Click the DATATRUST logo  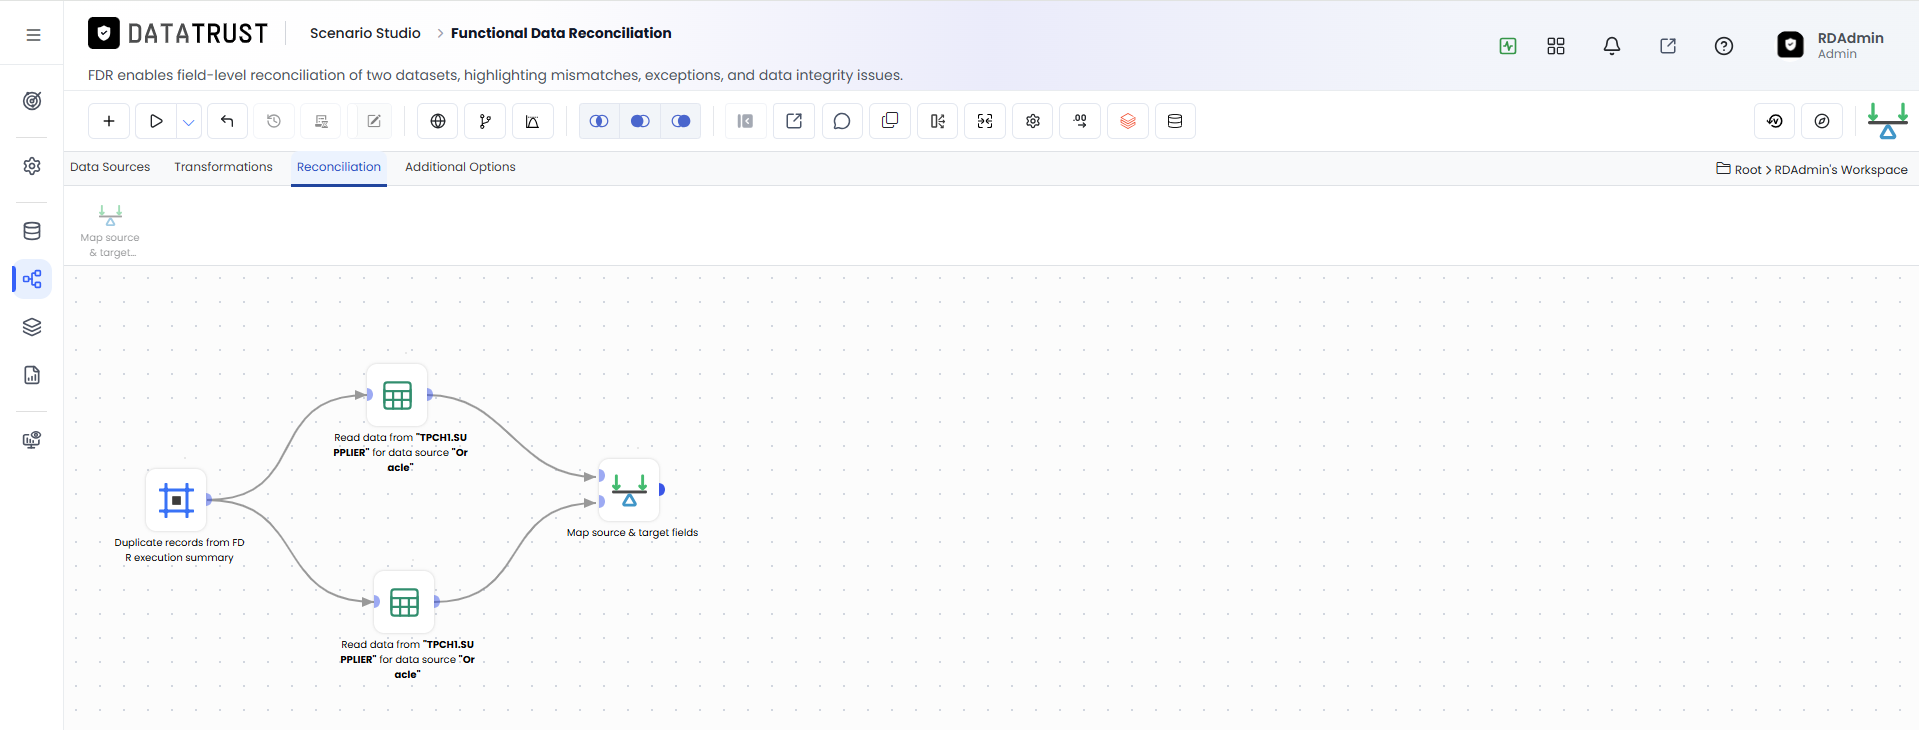point(178,34)
